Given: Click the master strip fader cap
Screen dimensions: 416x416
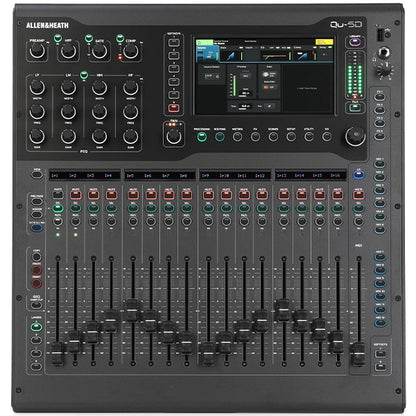Looking at the screenshot, I should [359, 354].
